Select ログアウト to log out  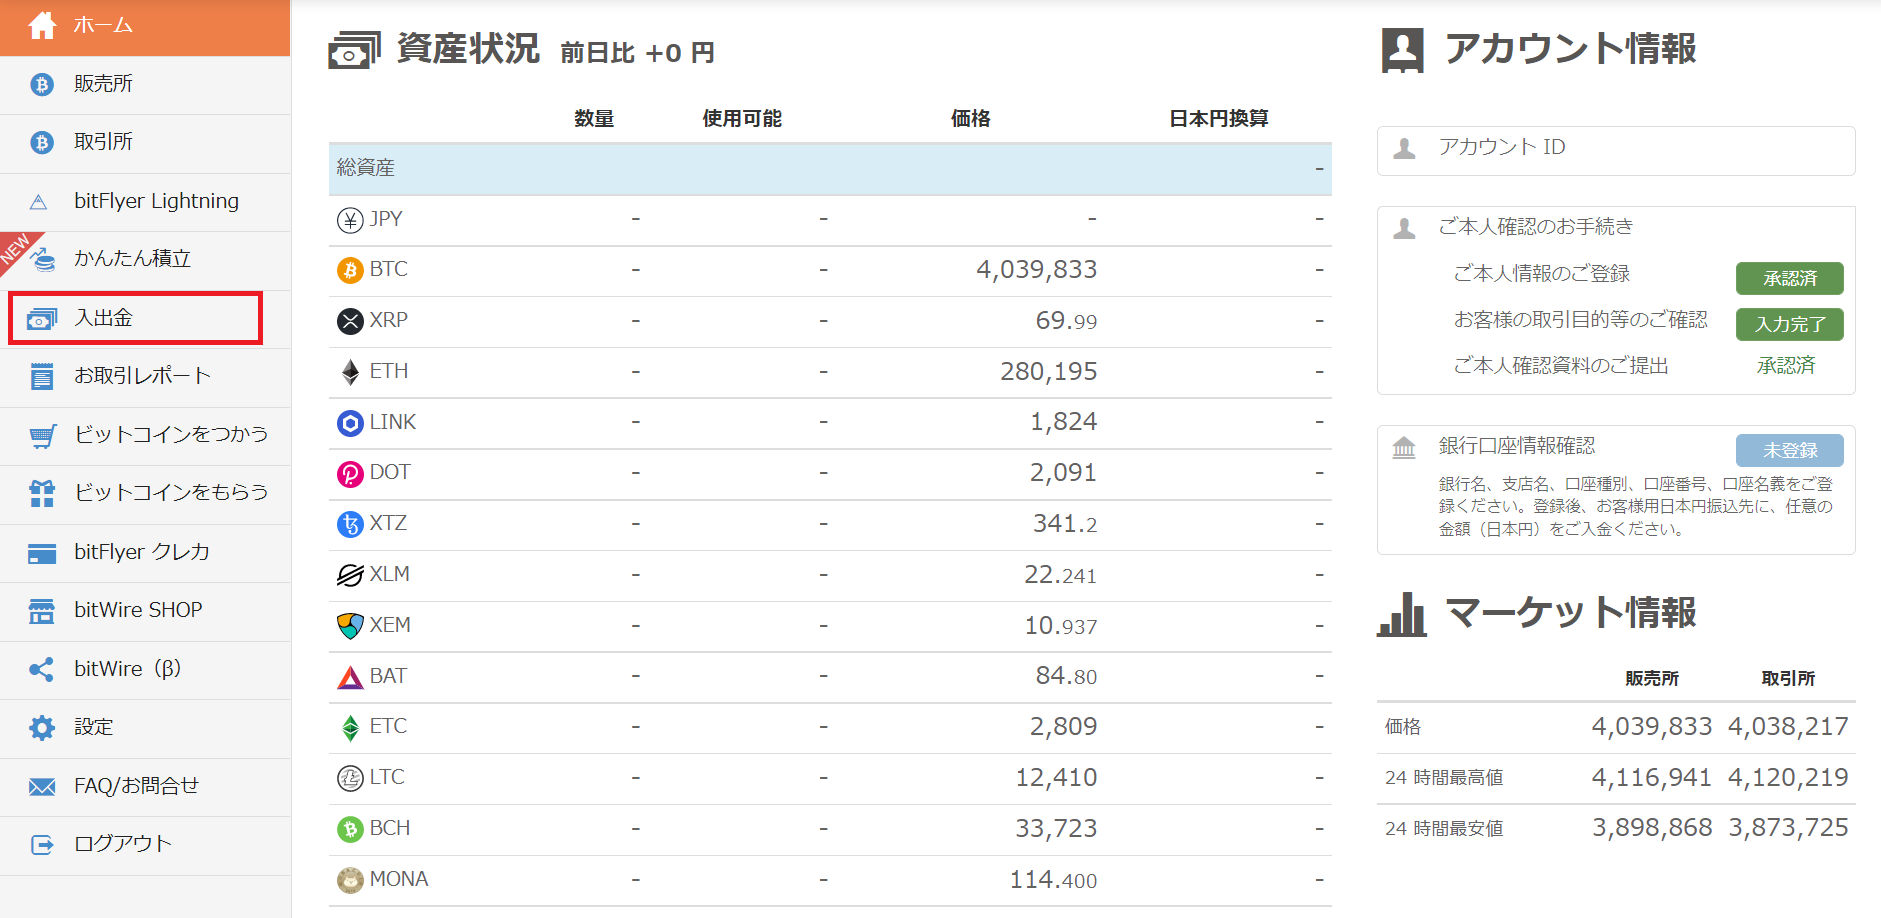point(145,845)
